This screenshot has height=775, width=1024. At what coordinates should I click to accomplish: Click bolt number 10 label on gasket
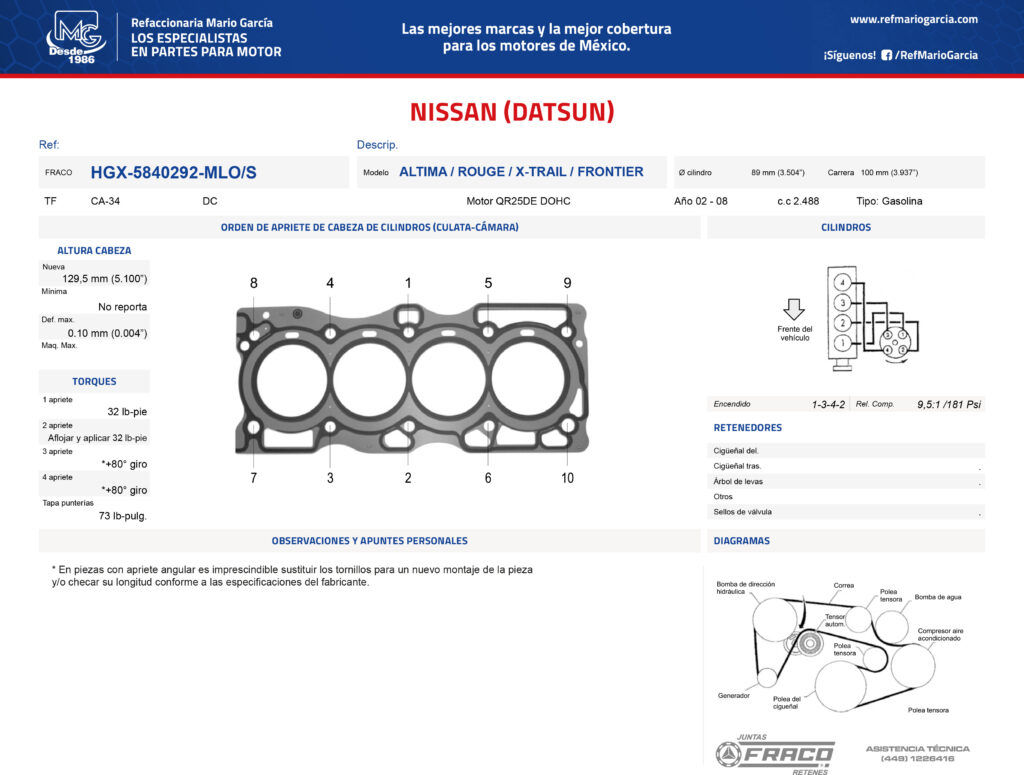click(568, 478)
